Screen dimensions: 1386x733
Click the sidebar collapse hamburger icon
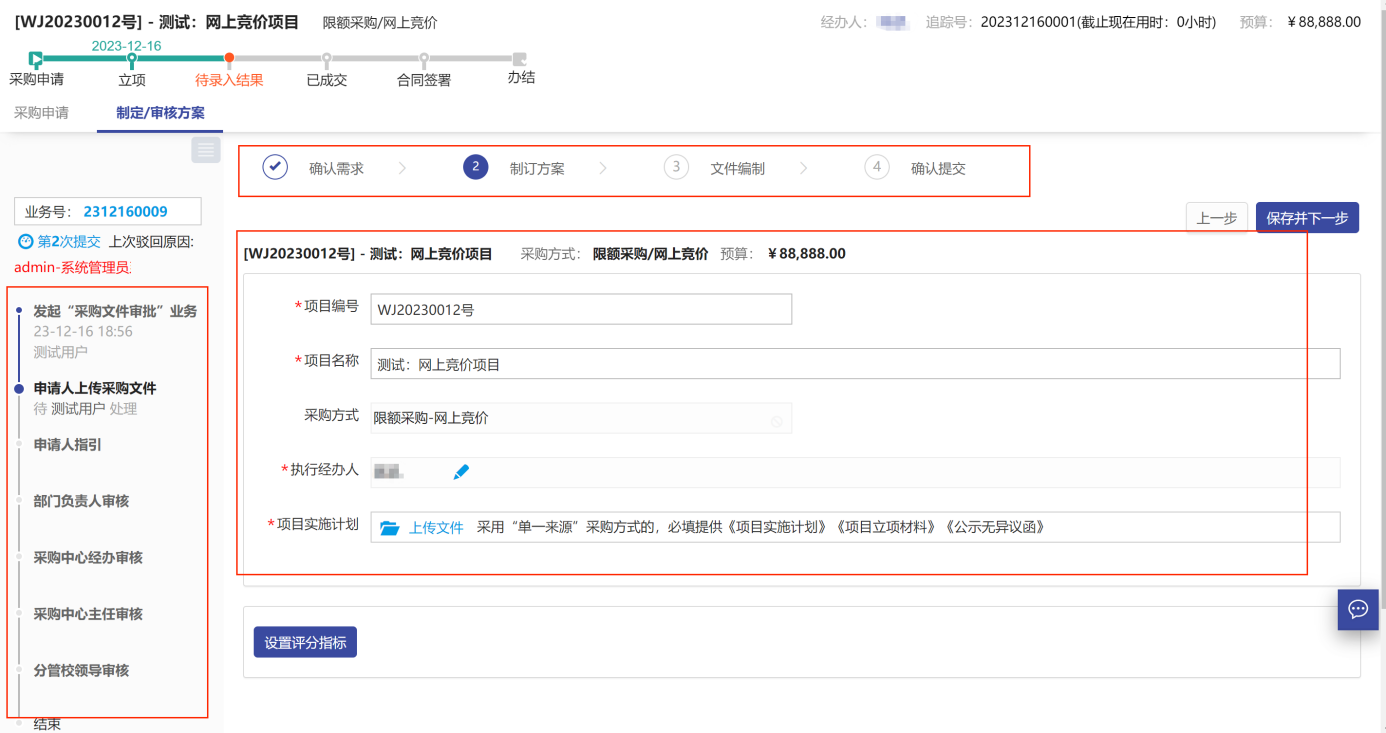pos(206,150)
